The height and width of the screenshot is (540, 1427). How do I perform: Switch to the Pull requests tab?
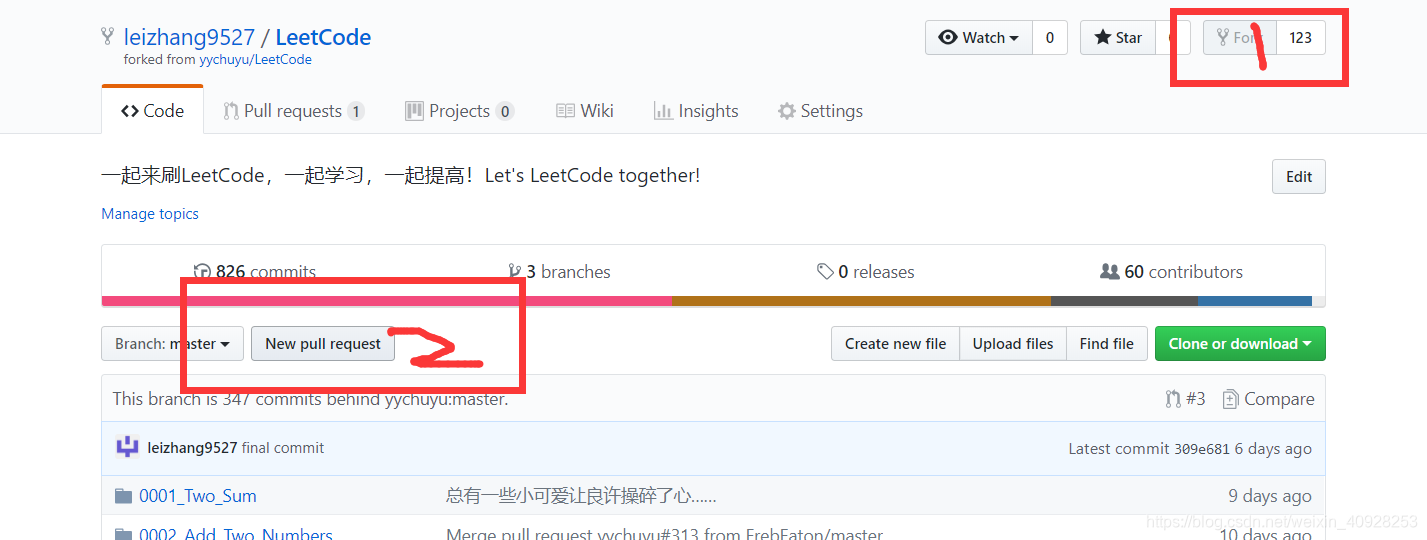pyautogui.click(x=294, y=111)
